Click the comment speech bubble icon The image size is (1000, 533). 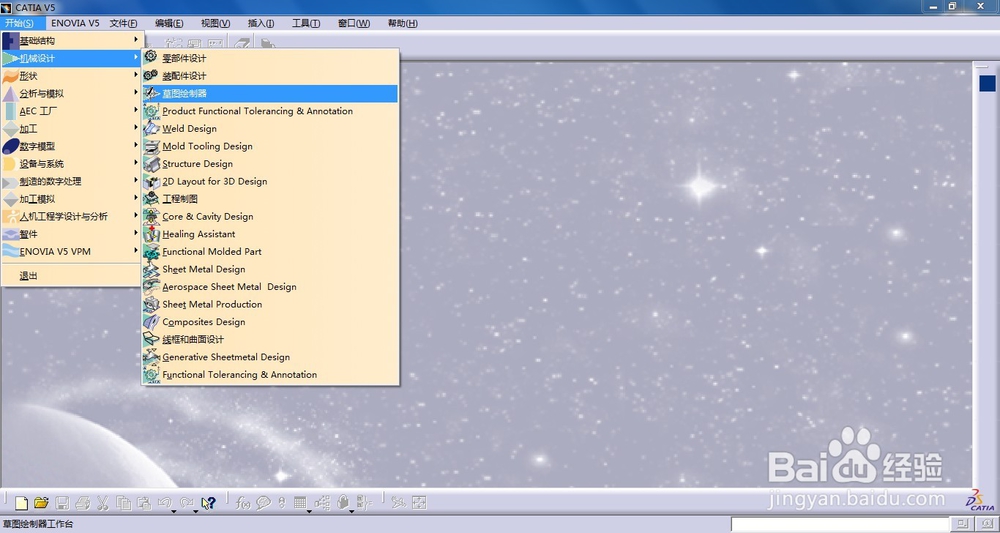263,503
